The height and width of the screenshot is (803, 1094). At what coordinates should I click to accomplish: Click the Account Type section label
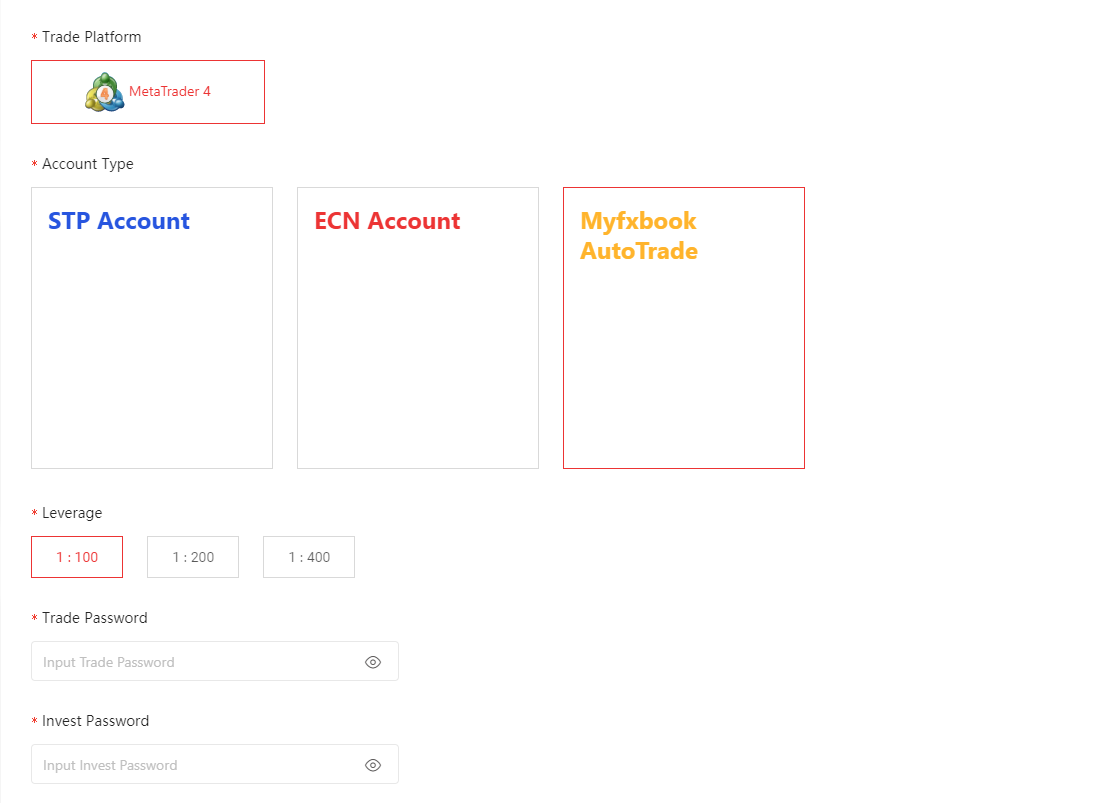pyautogui.click(x=87, y=164)
